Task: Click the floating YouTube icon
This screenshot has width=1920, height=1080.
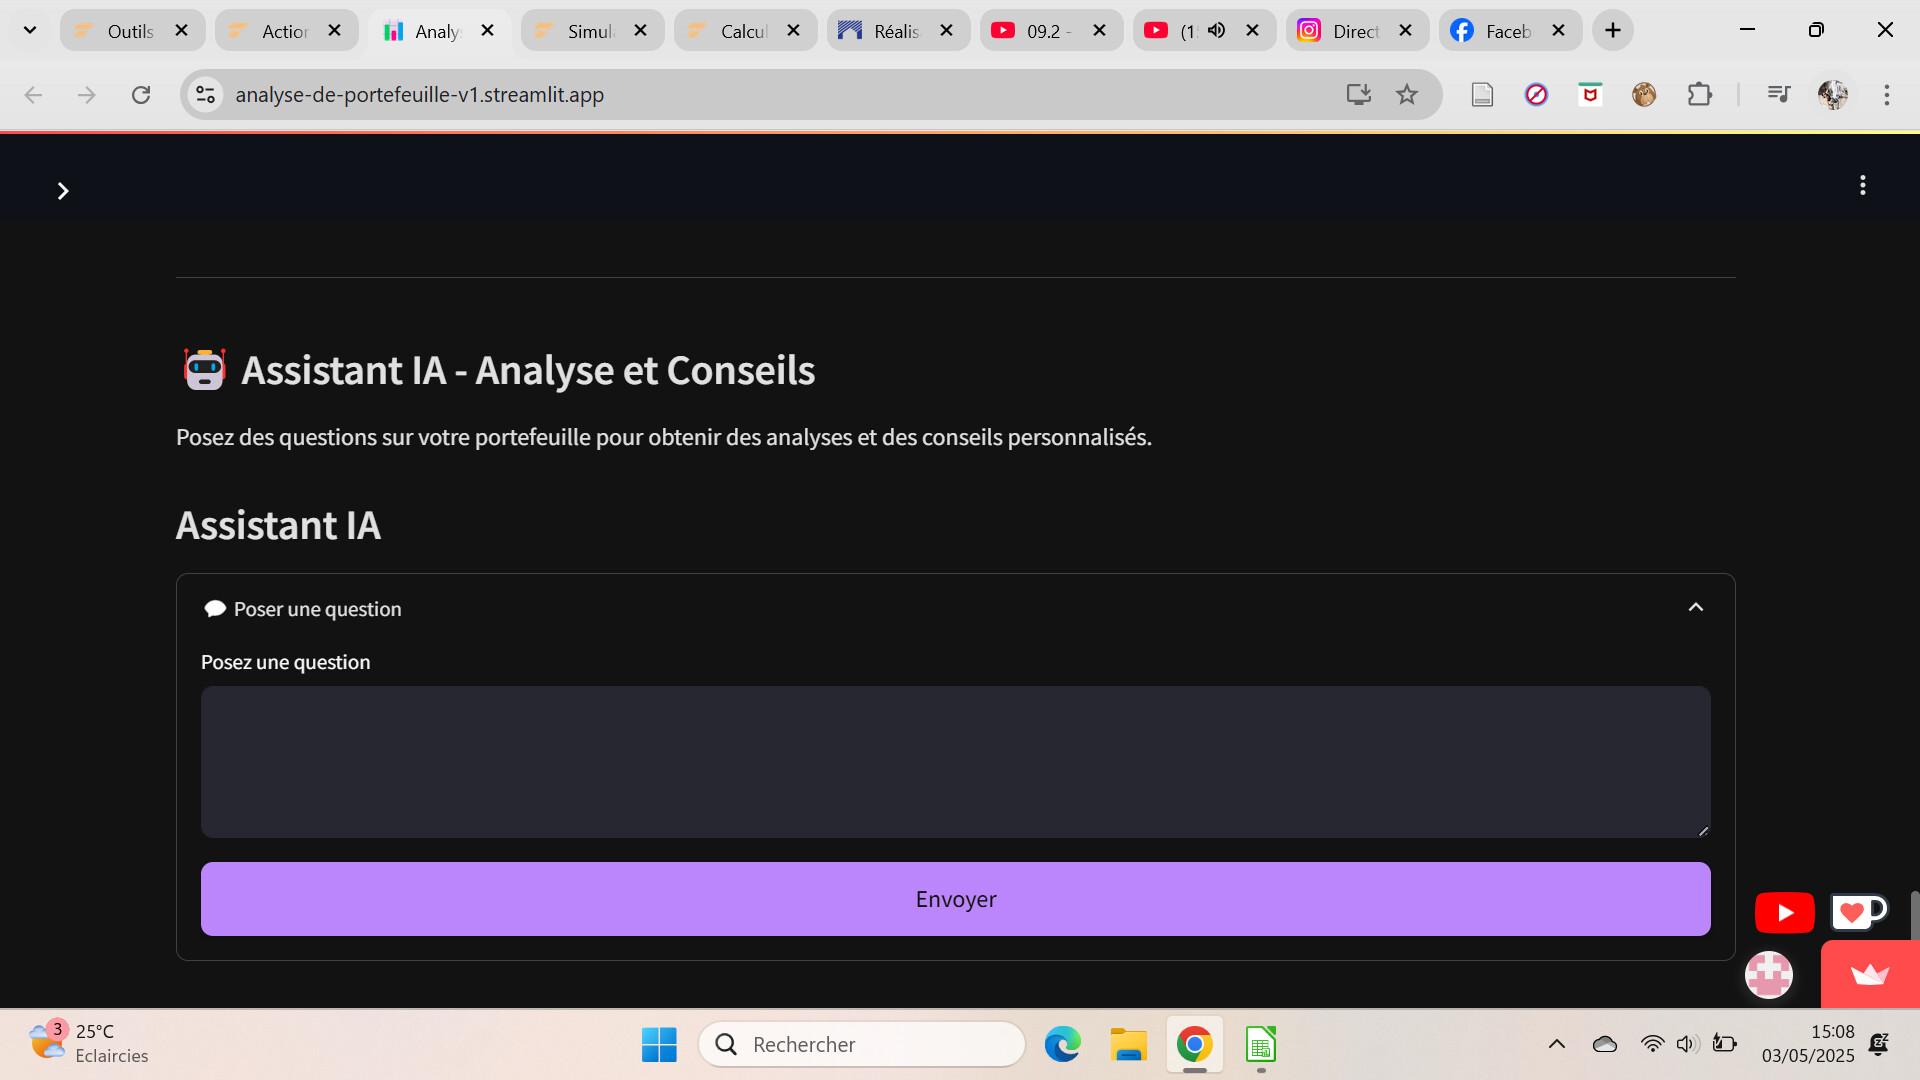Action: [1784, 912]
